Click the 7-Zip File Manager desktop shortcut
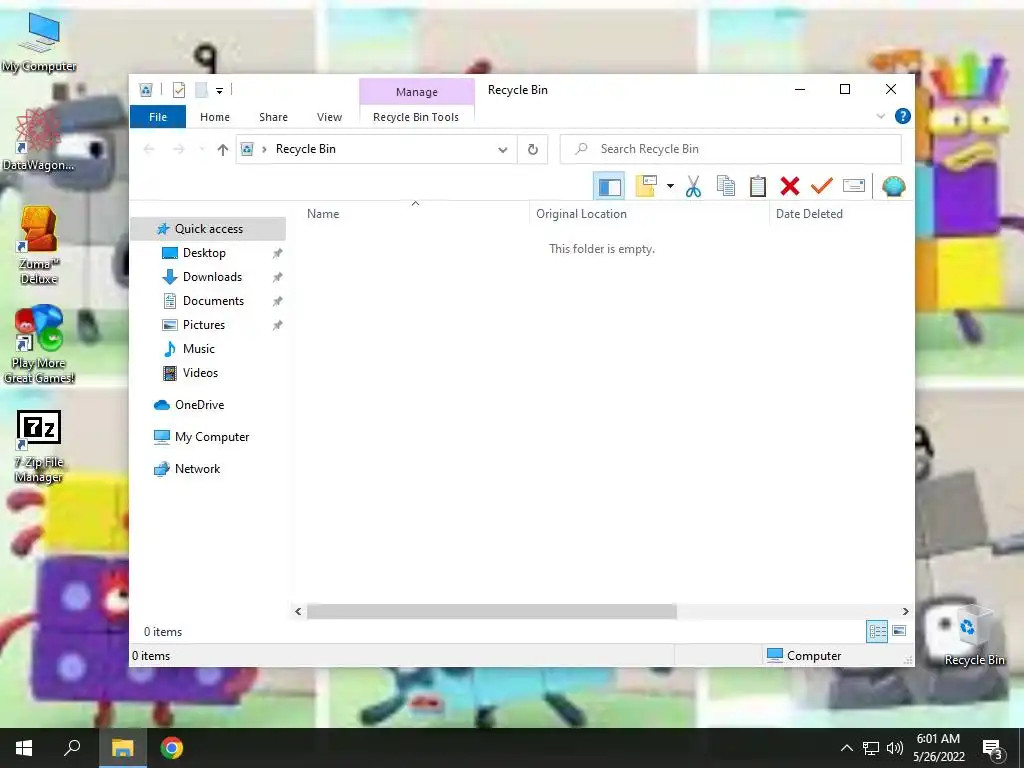 click(x=39, y=447)
